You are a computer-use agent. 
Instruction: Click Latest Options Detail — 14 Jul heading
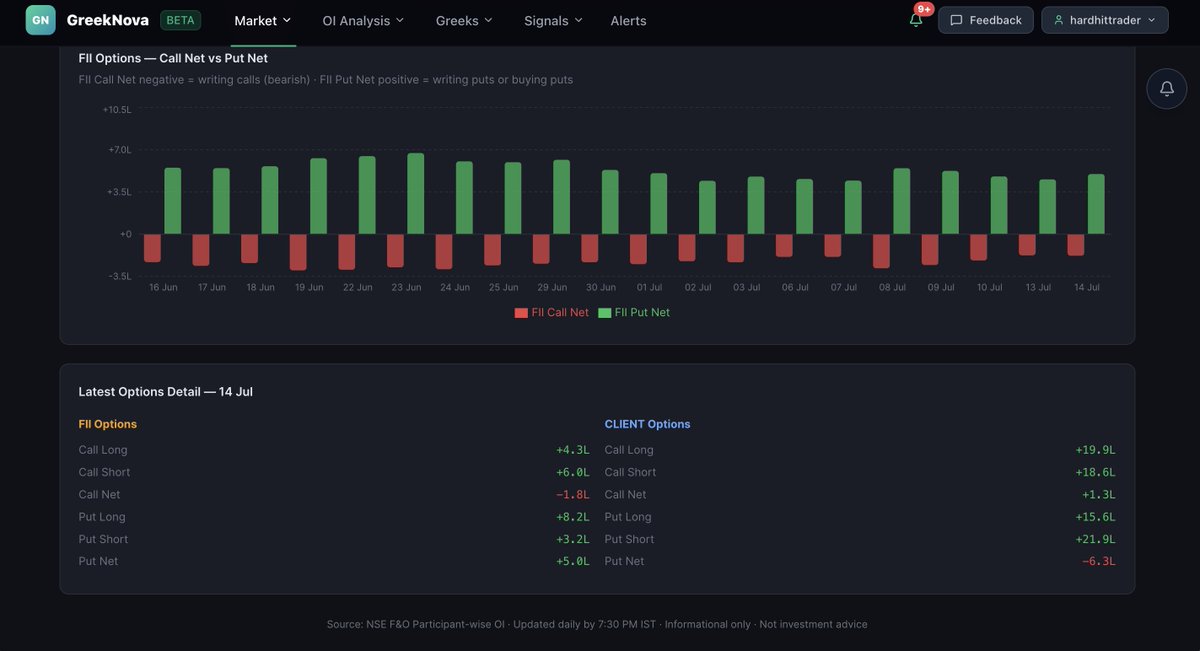[166, 392]
